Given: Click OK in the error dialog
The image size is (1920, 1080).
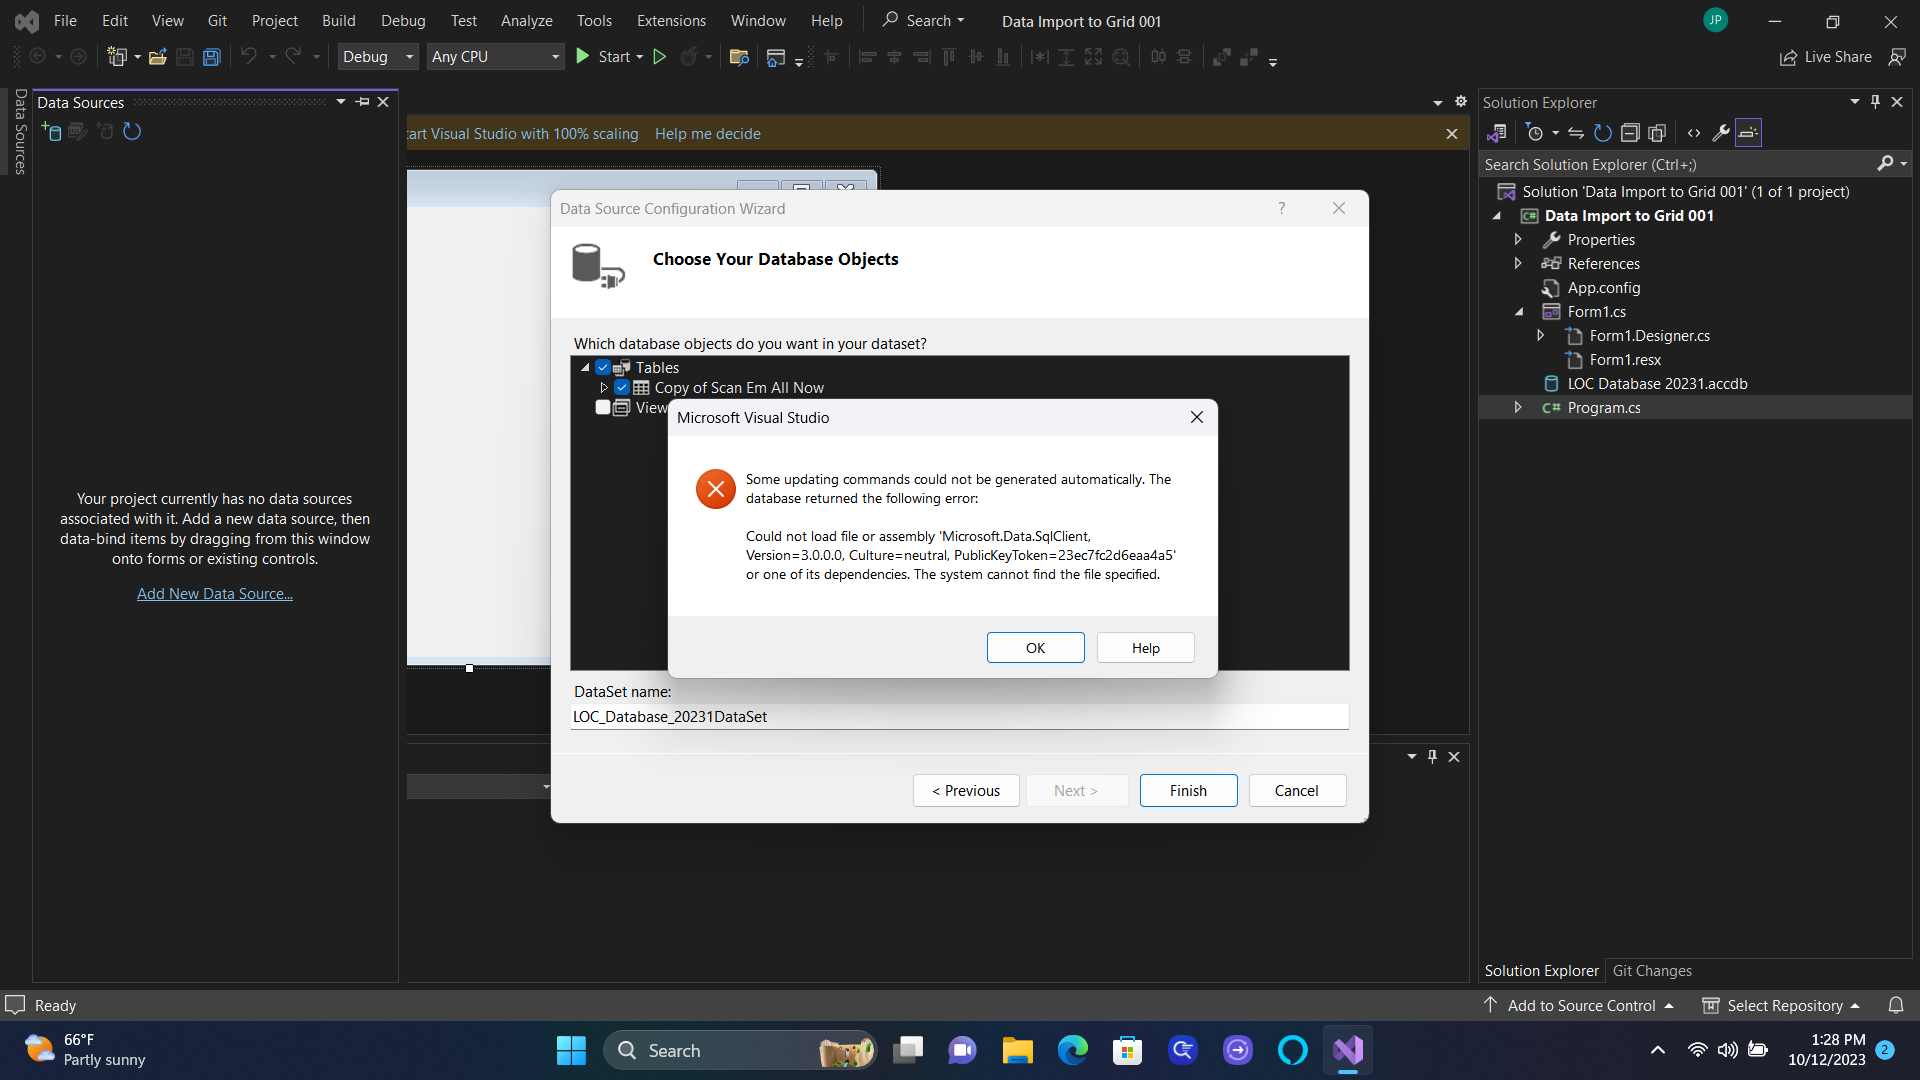Looking at the screenshot, I should (x=1035, y=648).
